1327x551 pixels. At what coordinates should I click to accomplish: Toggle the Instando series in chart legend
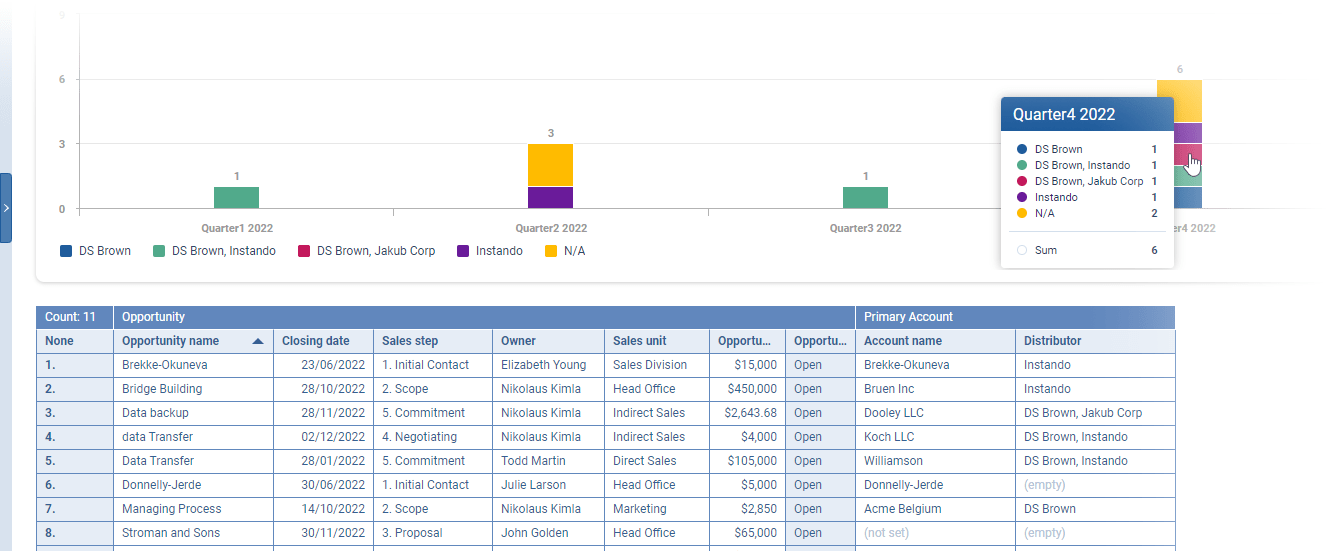pos(489,251)
